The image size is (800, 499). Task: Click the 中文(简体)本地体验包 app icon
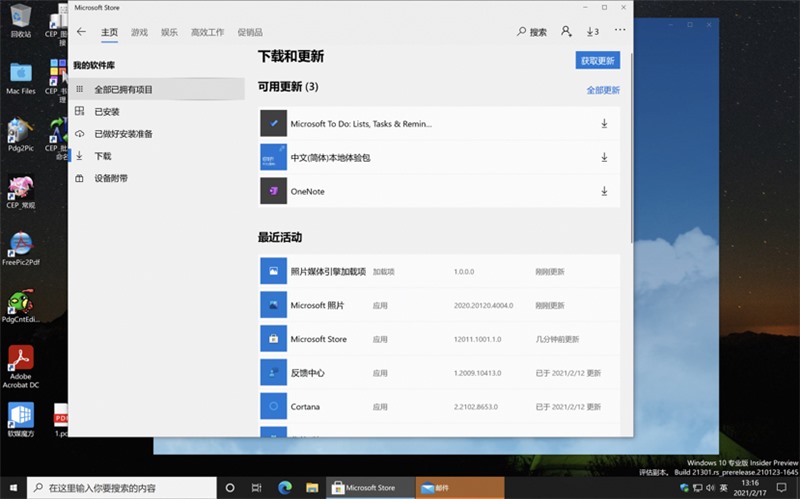pyautogui.click(x=273, y=157)
